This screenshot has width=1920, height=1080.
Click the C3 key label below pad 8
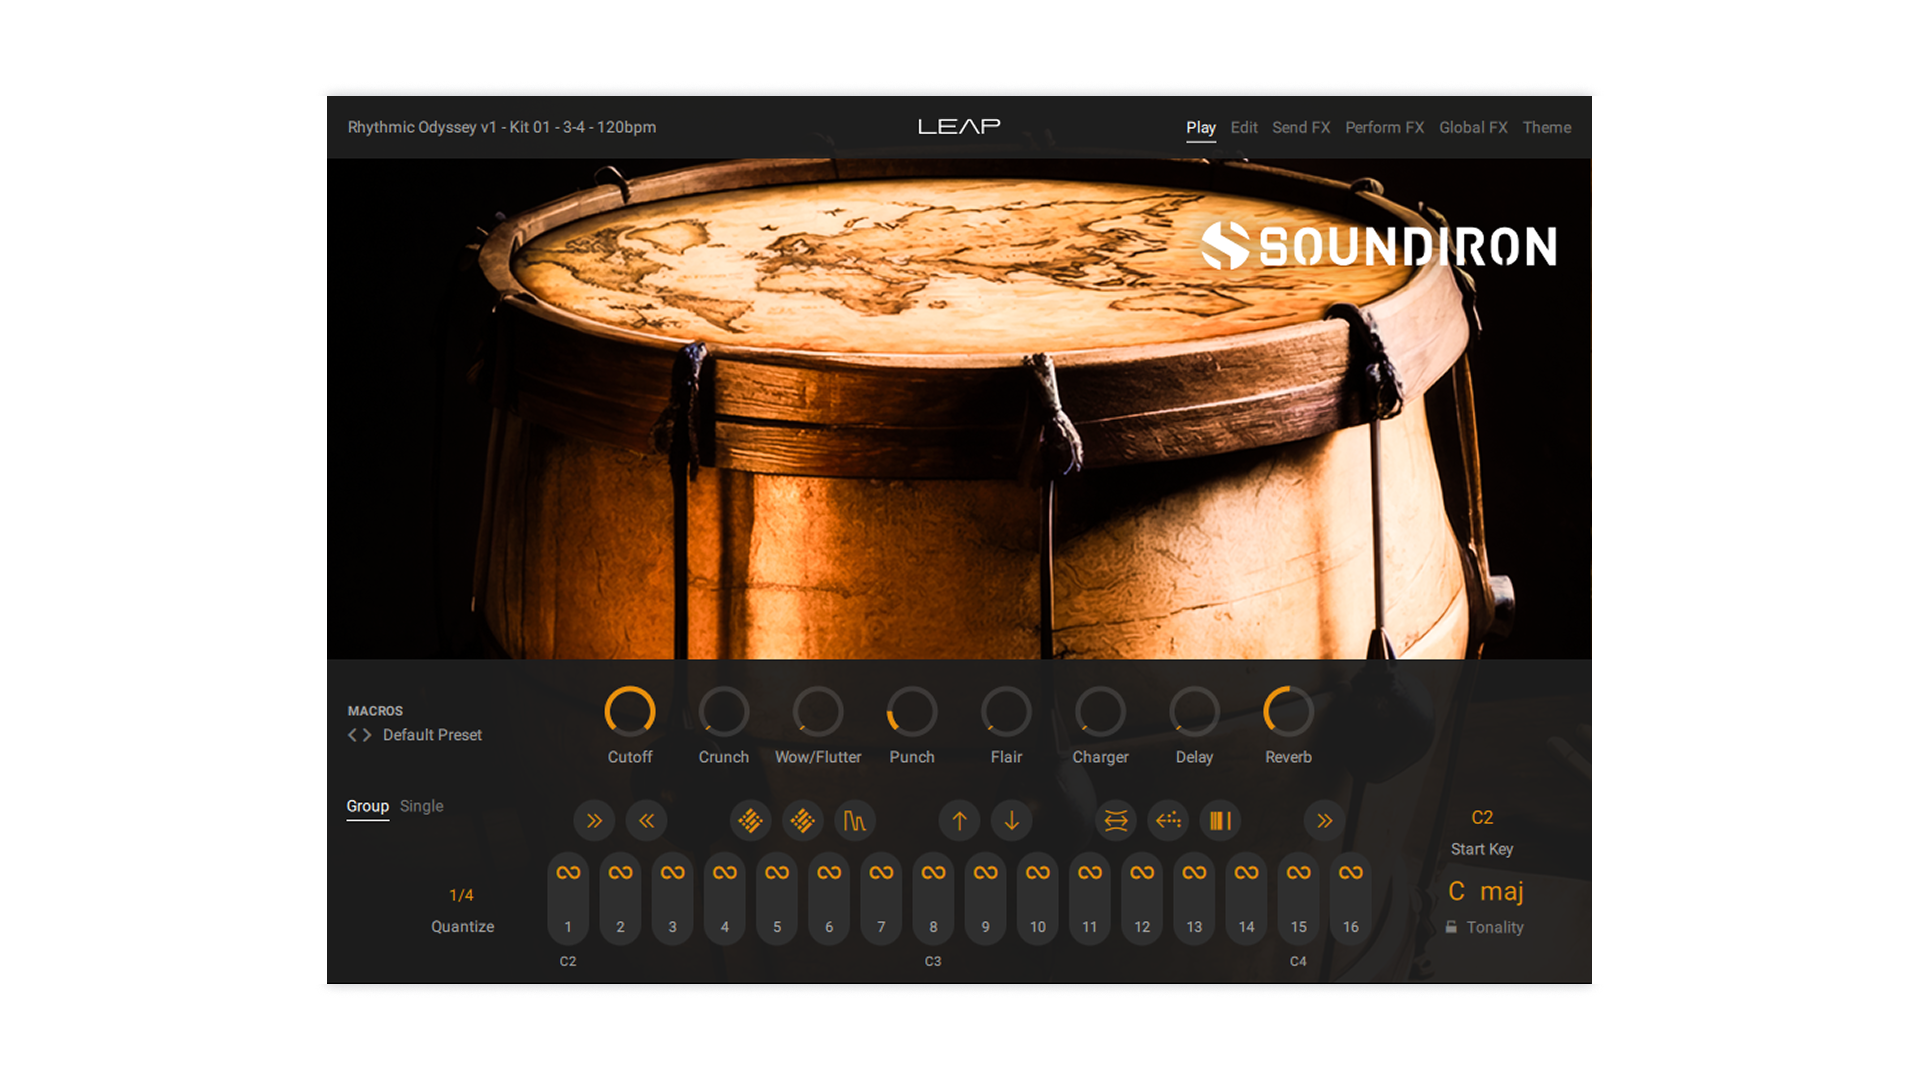(x=933, y=961)
